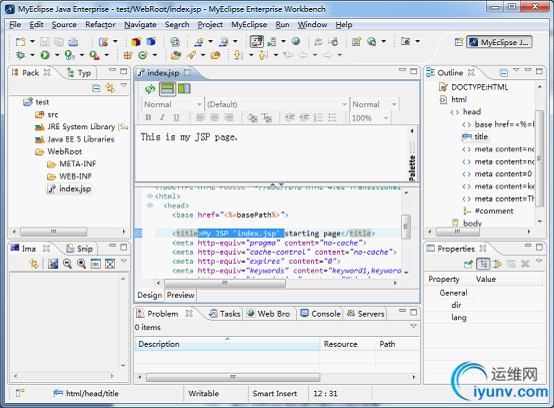This screenshot has height=408, width=554.
Task: Click the fit-to-window icon in Image panel
Action: (x=110, y=264)
